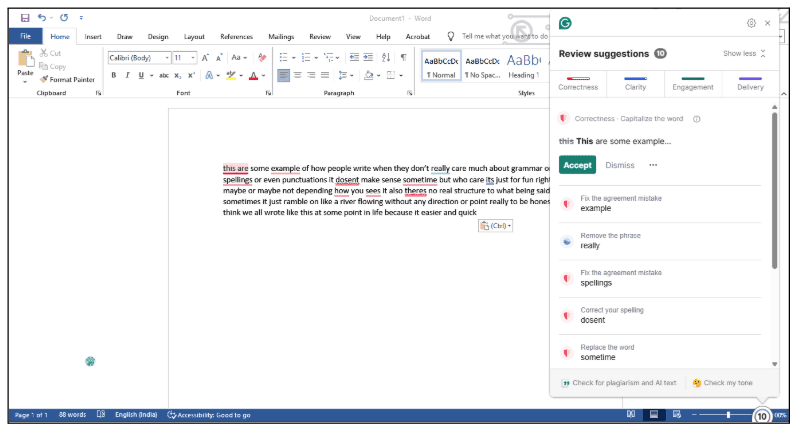Save document with the Save icon
796x430 pixels.
pos(24,18)
